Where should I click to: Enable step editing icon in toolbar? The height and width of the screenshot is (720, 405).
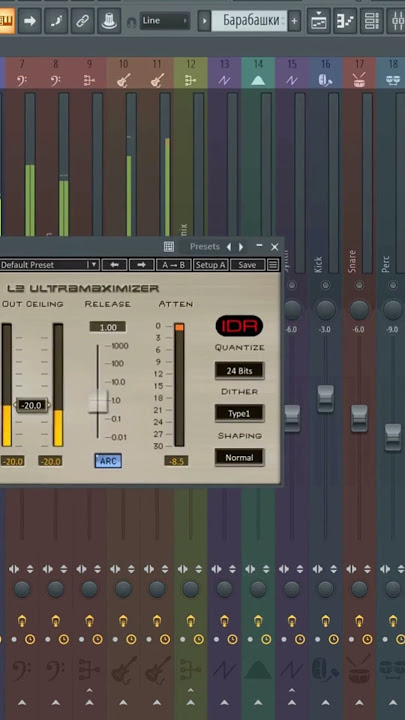56,21
